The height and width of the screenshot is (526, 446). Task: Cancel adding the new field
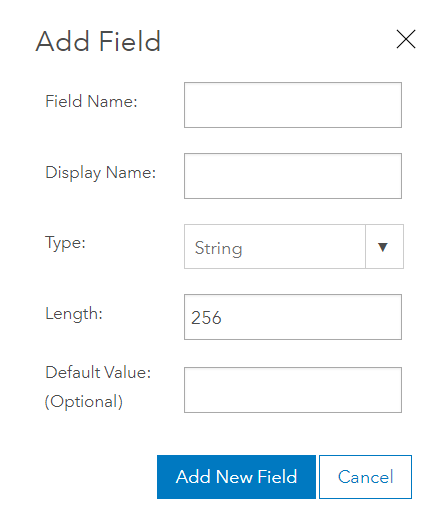pos(365,477)
